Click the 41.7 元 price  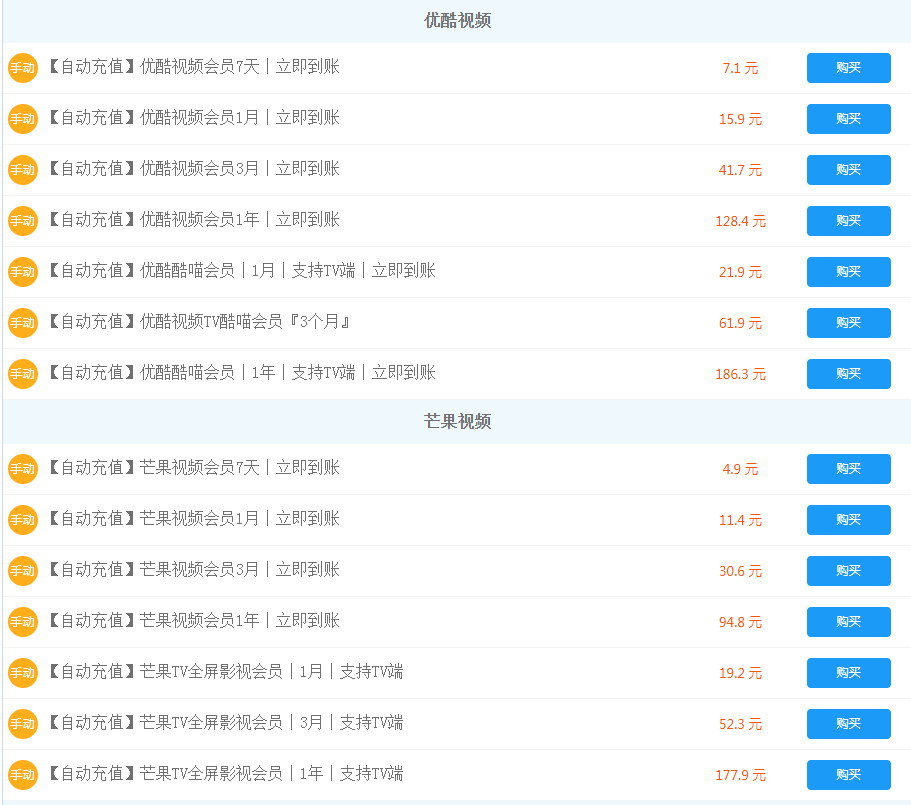click(x=740, y=171)
